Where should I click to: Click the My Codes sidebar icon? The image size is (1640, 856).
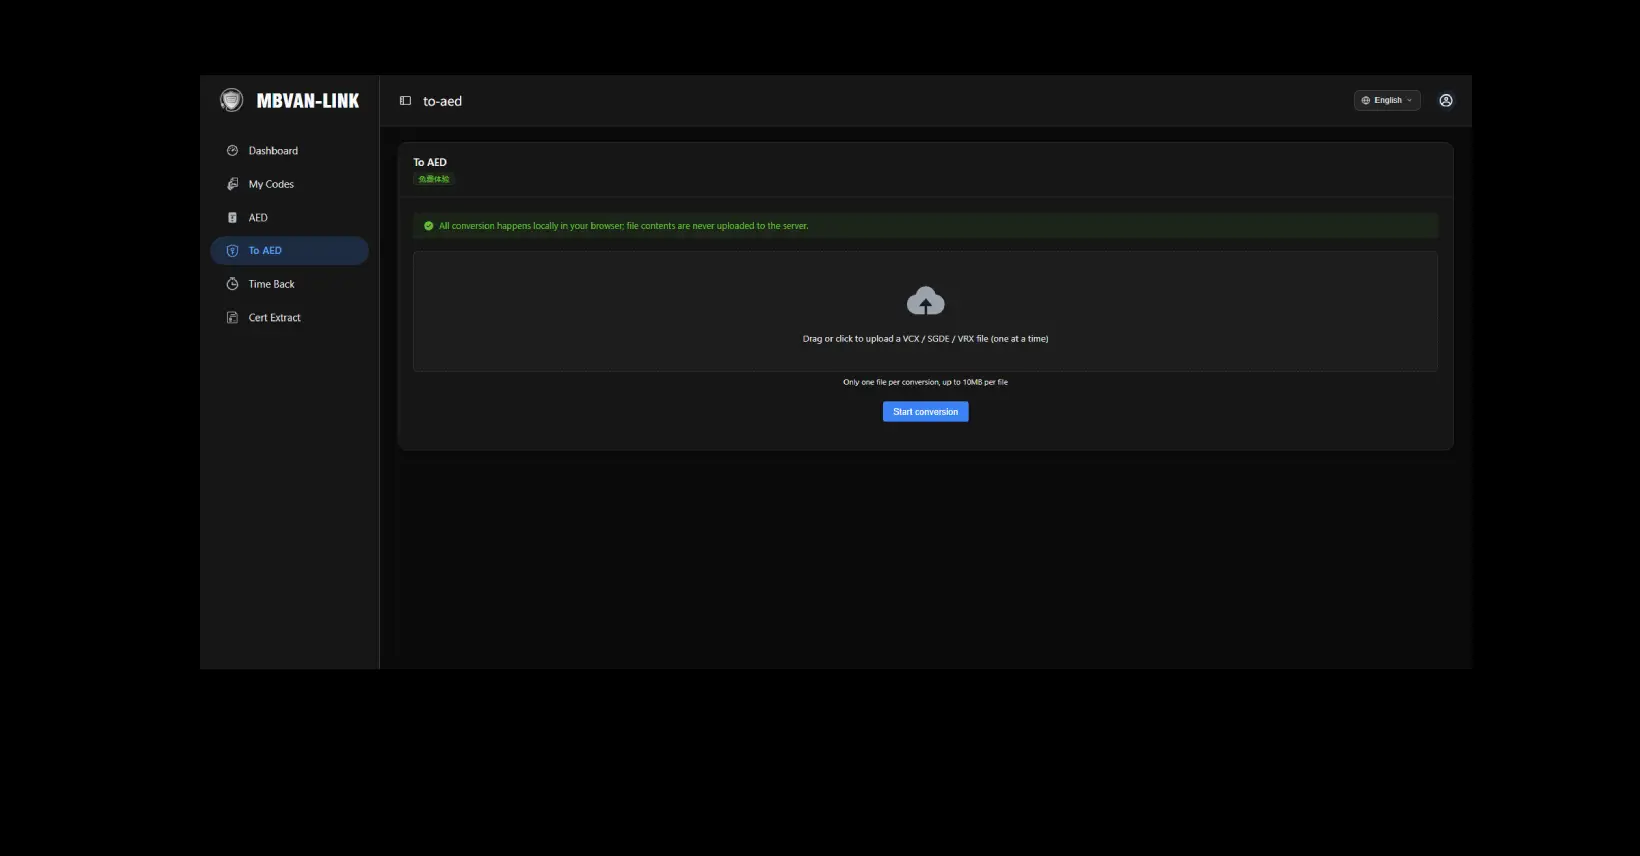click(x=232, y=184)
